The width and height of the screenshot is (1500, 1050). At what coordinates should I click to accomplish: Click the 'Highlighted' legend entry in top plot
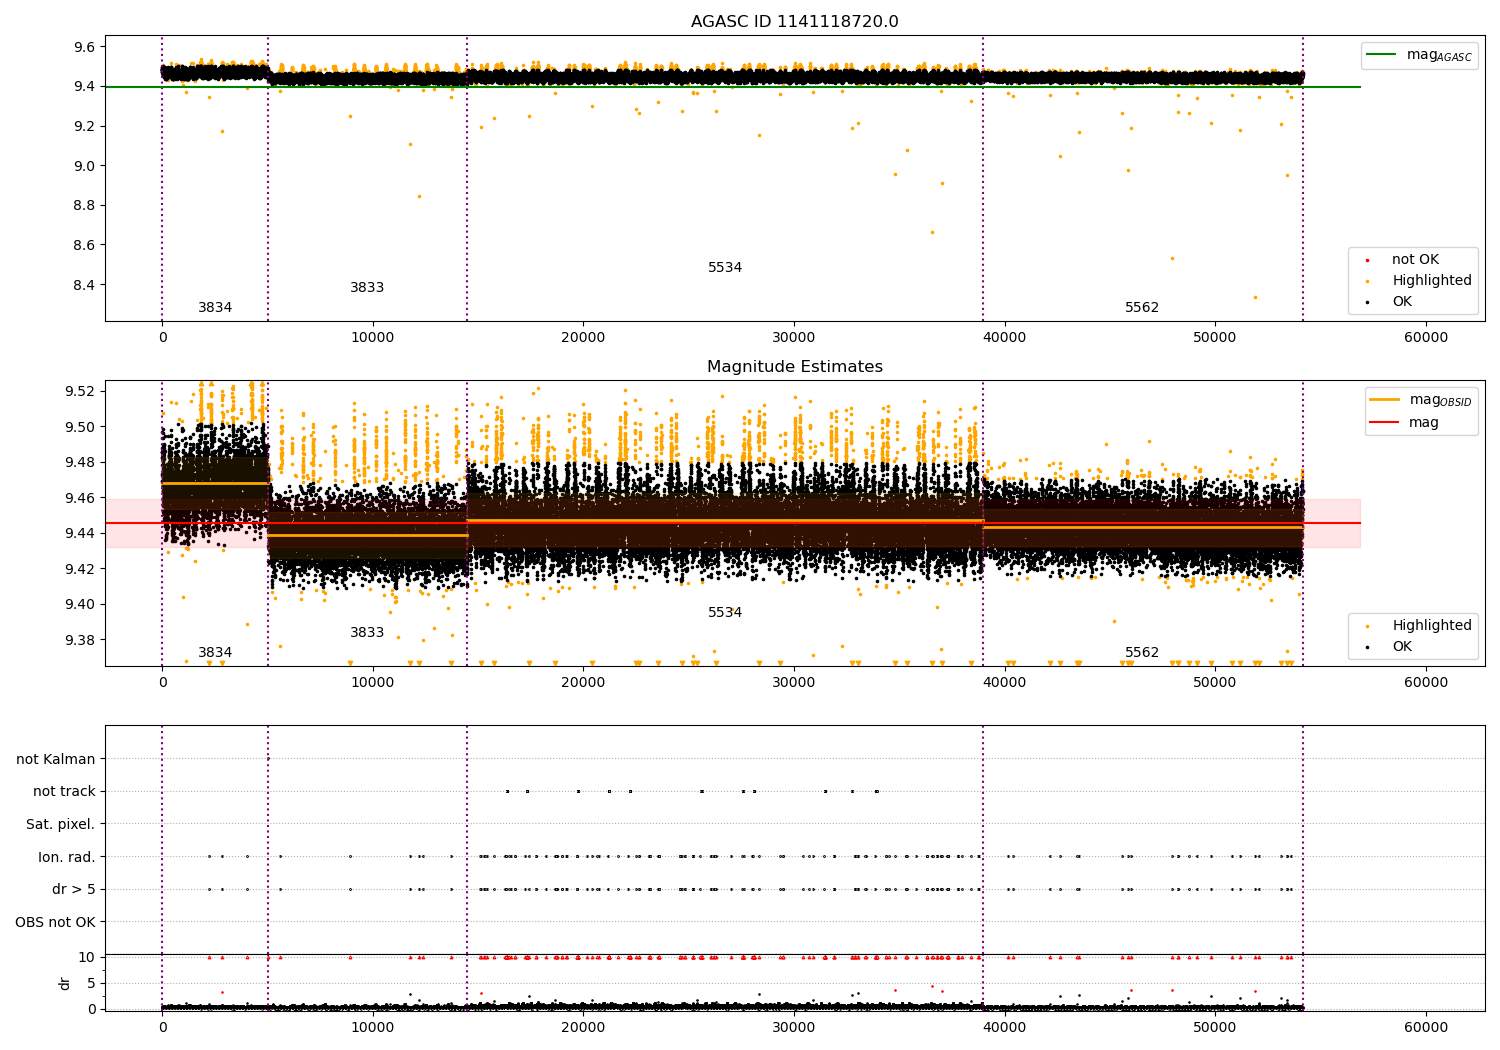(1431, 281)
